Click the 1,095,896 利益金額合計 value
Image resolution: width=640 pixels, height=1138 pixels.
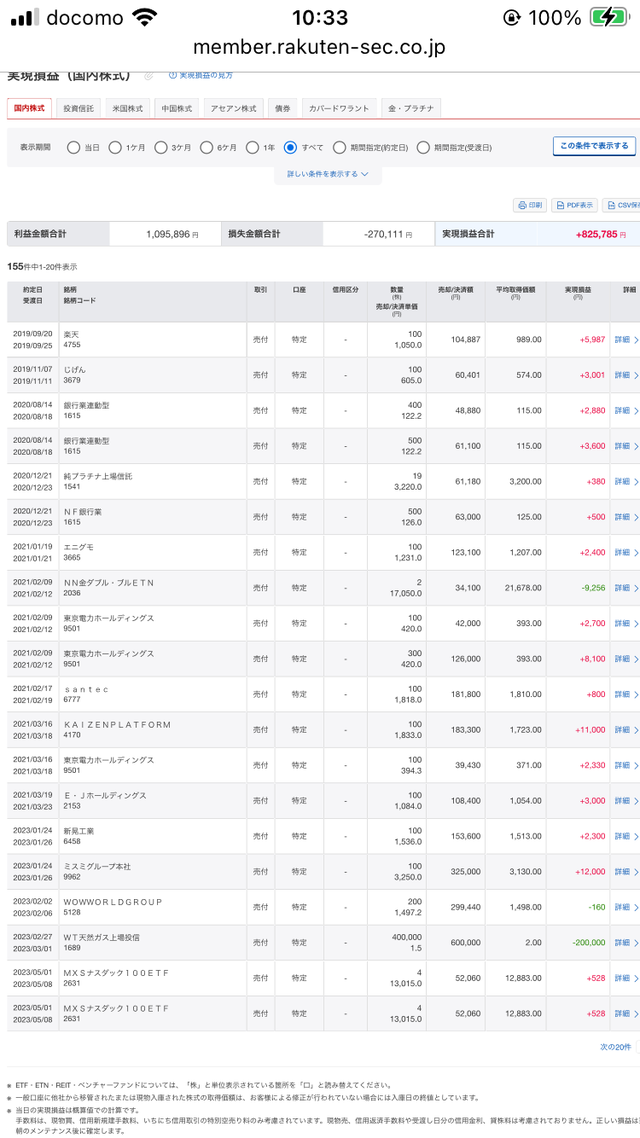[172, 235]
